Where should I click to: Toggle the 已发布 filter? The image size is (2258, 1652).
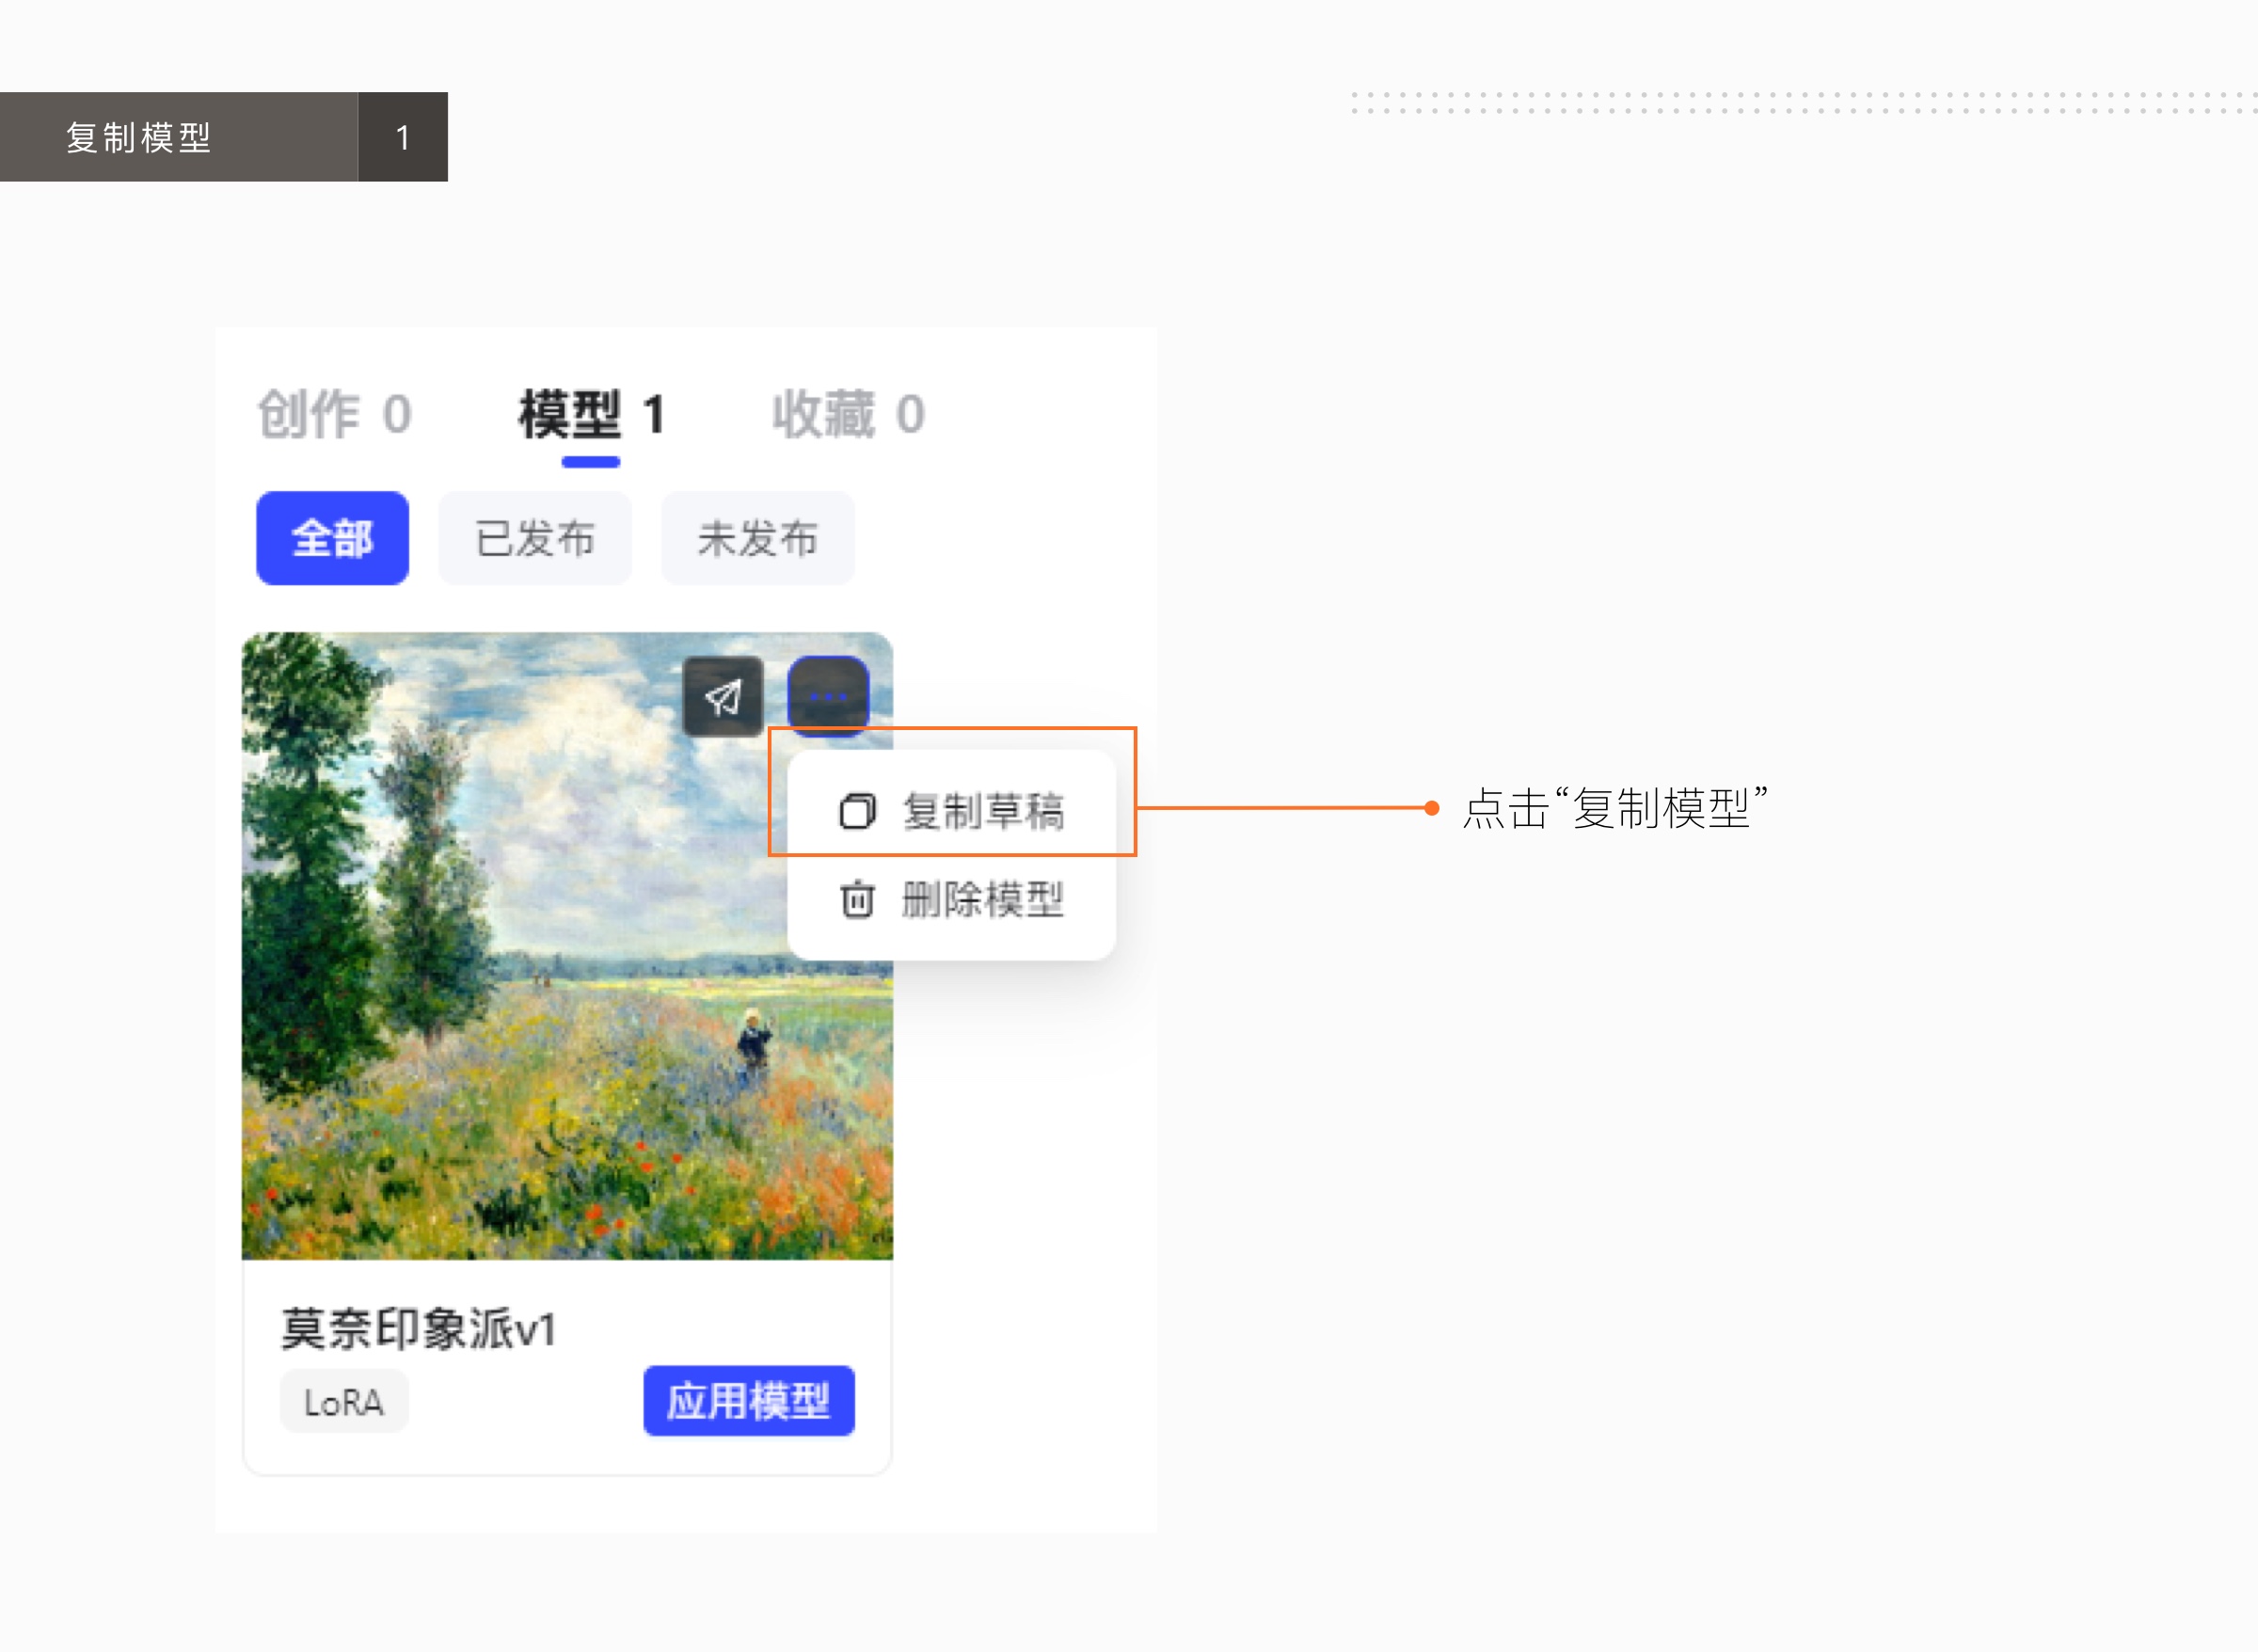[x=534, y=538]
